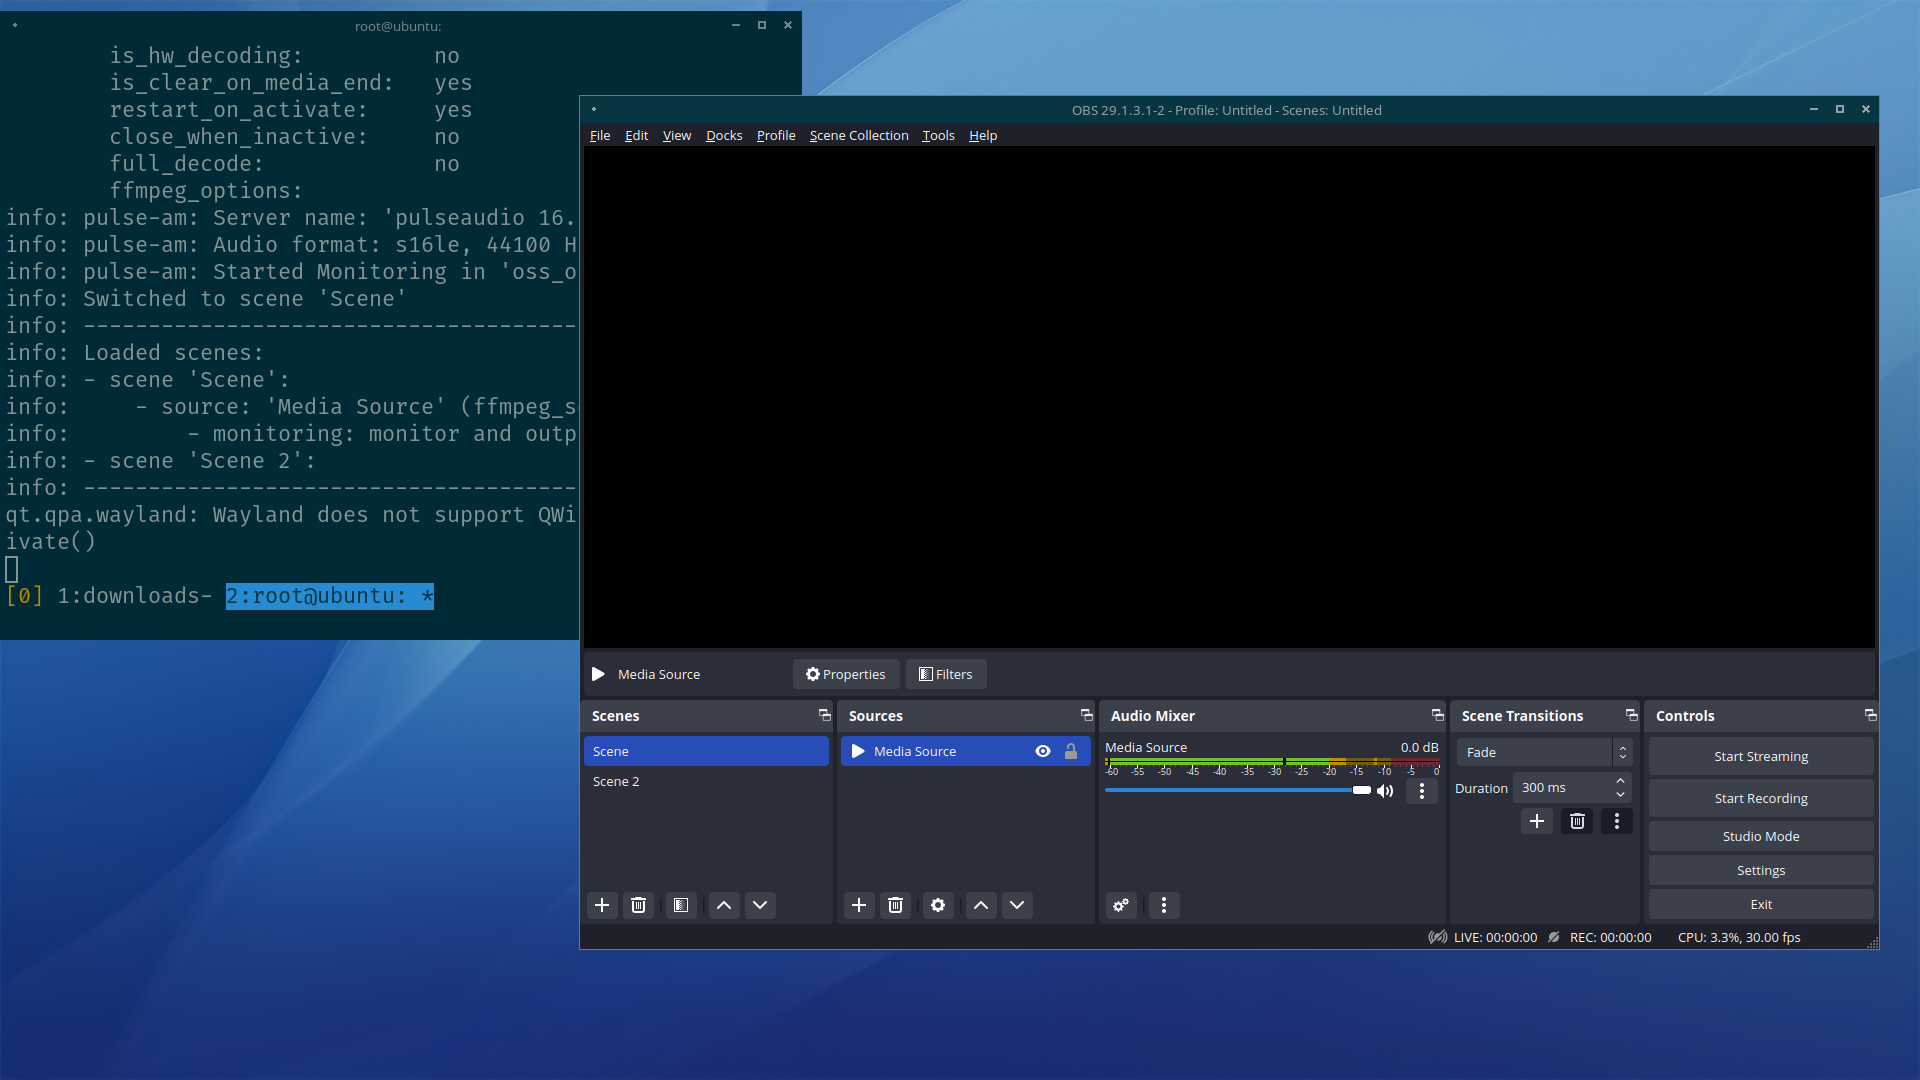Viewport: 1920px width, 1080px height.
Task: Remove the selected source
Action: click(x=895, y=905)
